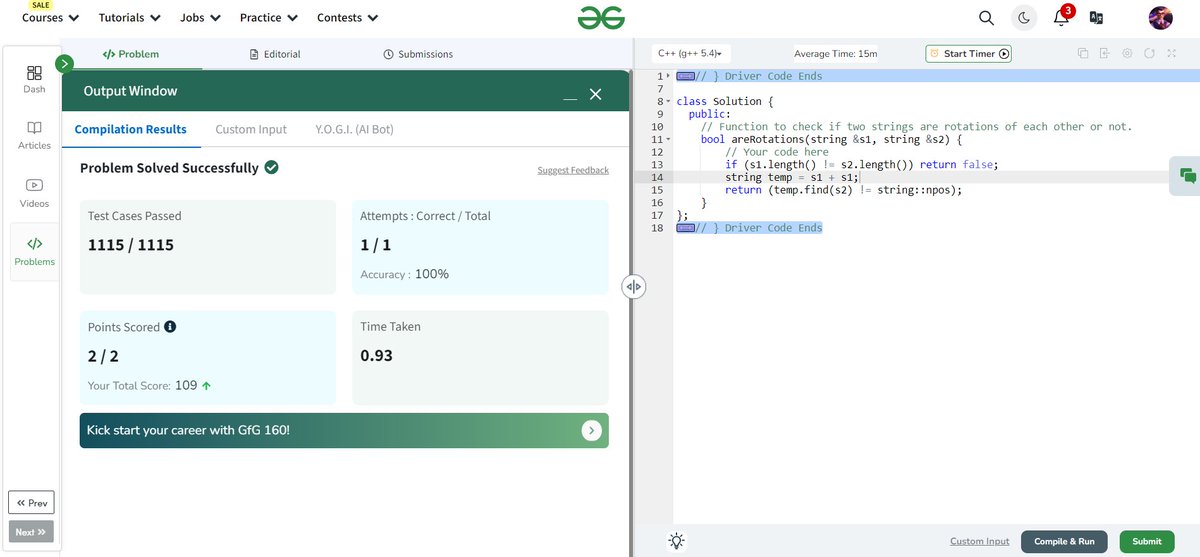
Task: Click the 1115 / 1115 test cases text
Action: pyautogui.click(x=131, y=244)
